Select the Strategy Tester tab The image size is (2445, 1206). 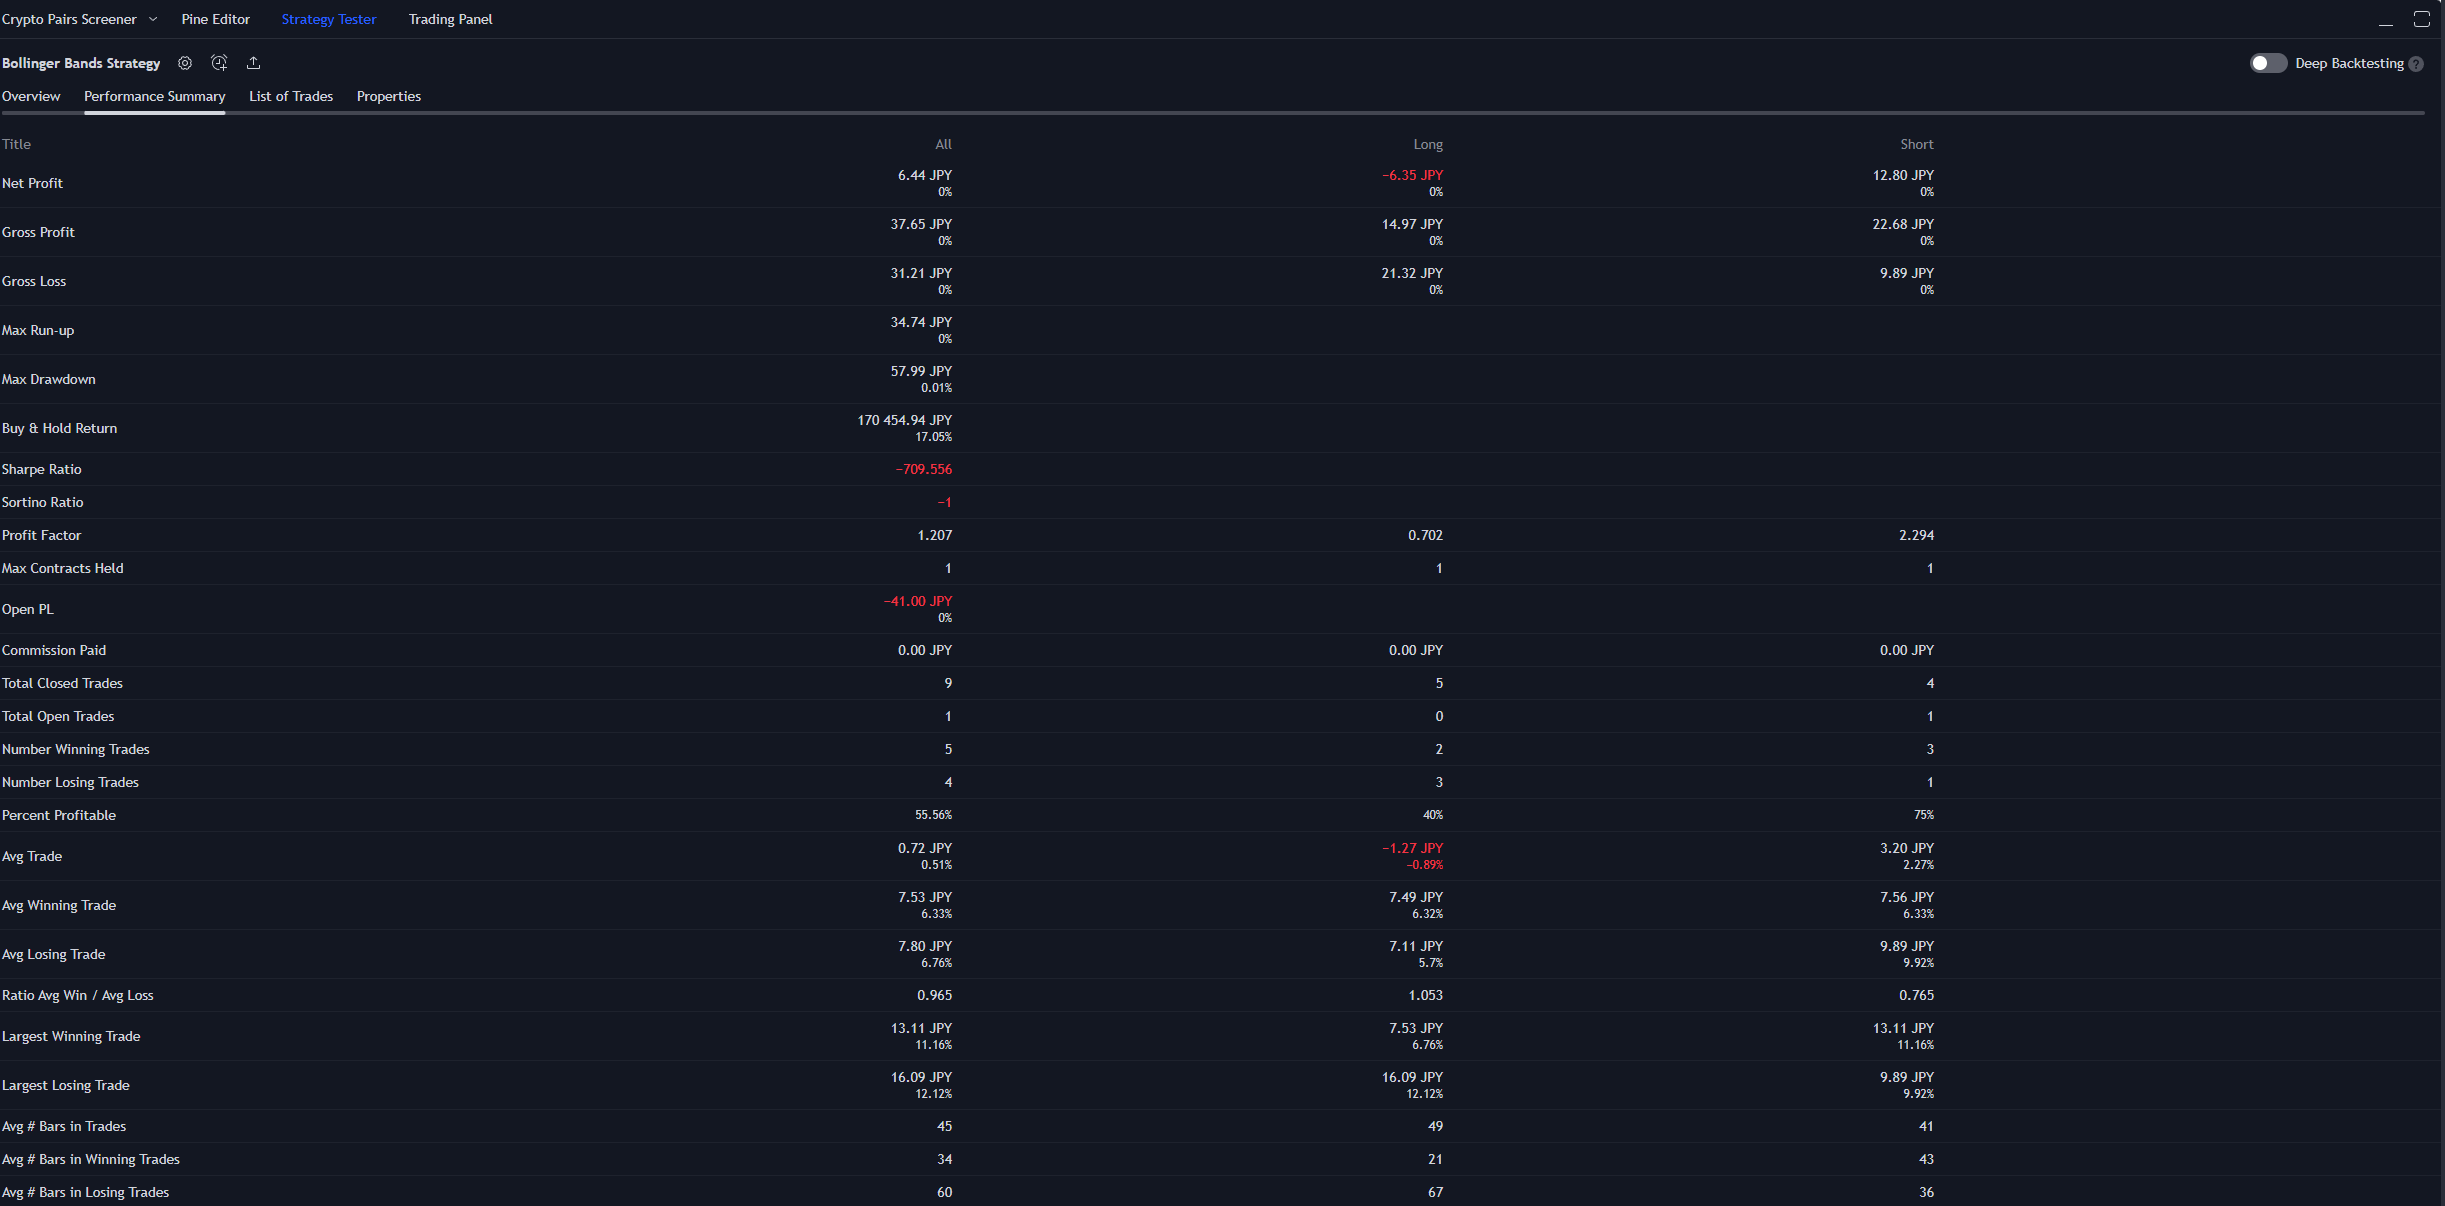click(x=328, y=19)
